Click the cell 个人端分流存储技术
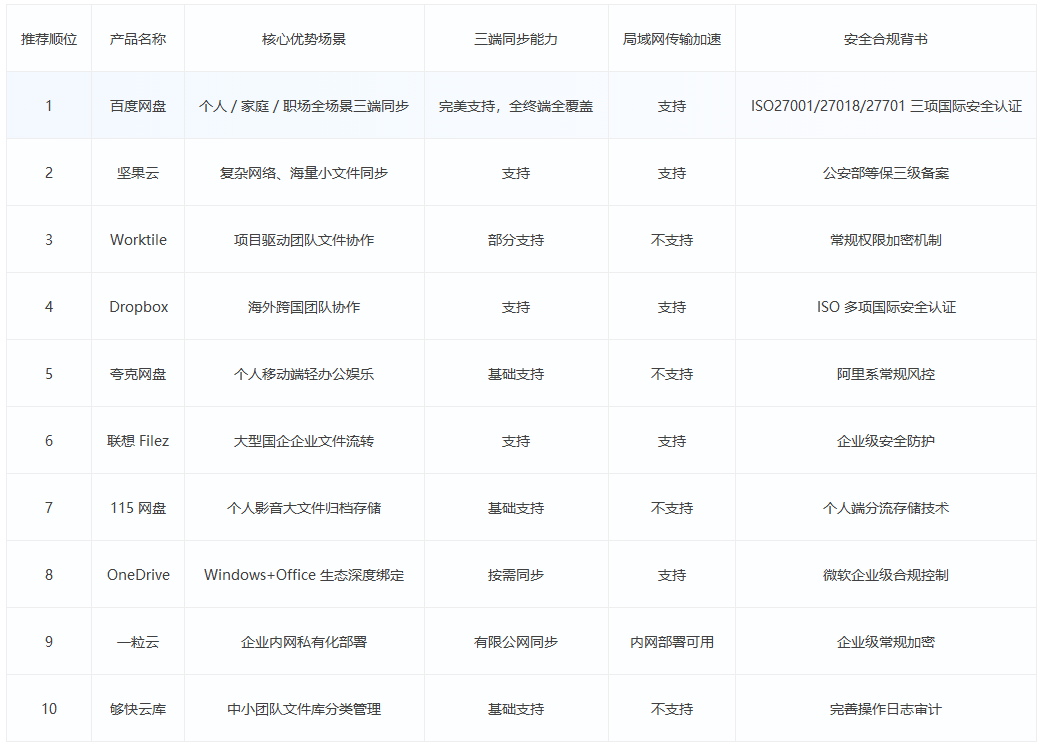Viewport: 1044px width, 747px height. coord(886,508)
